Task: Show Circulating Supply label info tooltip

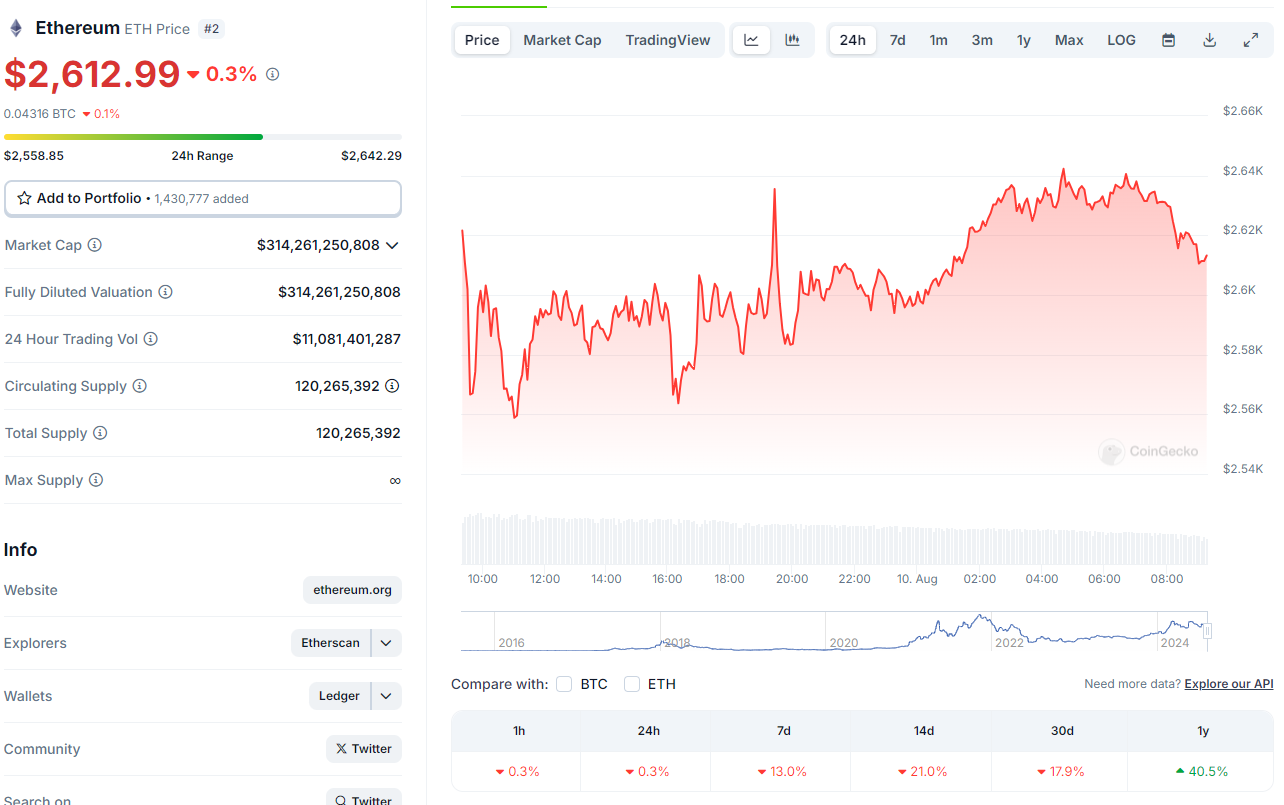Action: coord(140,386)
